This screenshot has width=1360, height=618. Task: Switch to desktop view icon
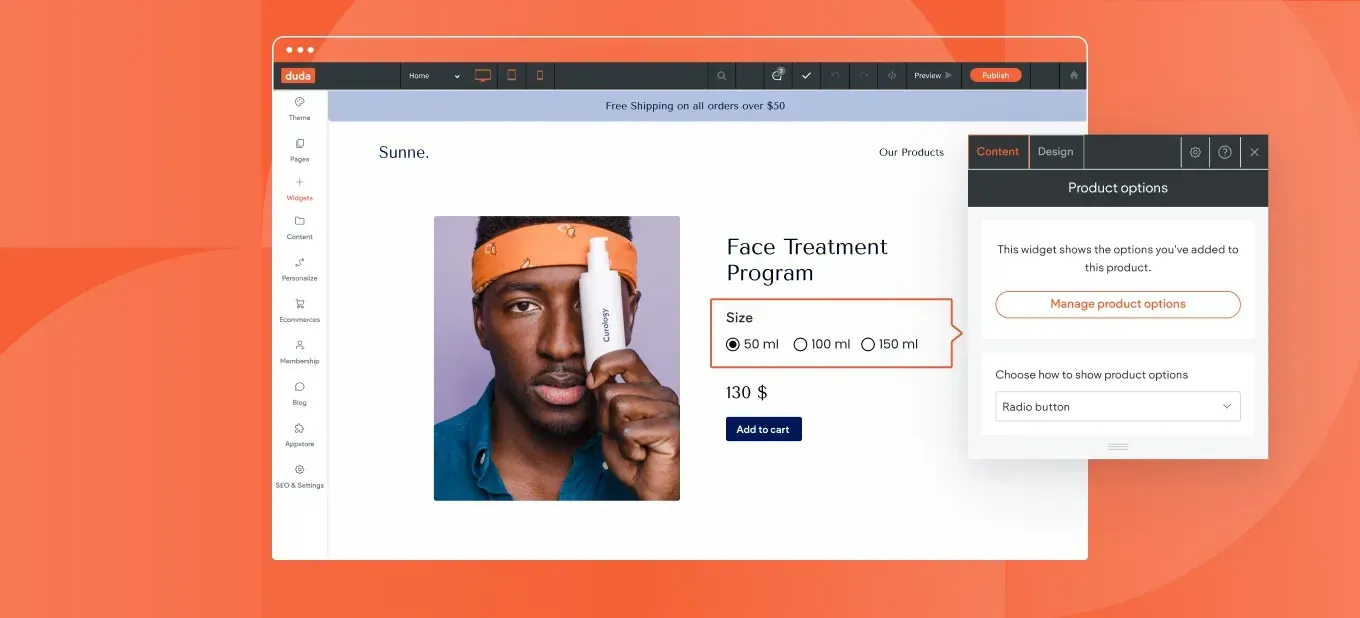coord(483,76)
